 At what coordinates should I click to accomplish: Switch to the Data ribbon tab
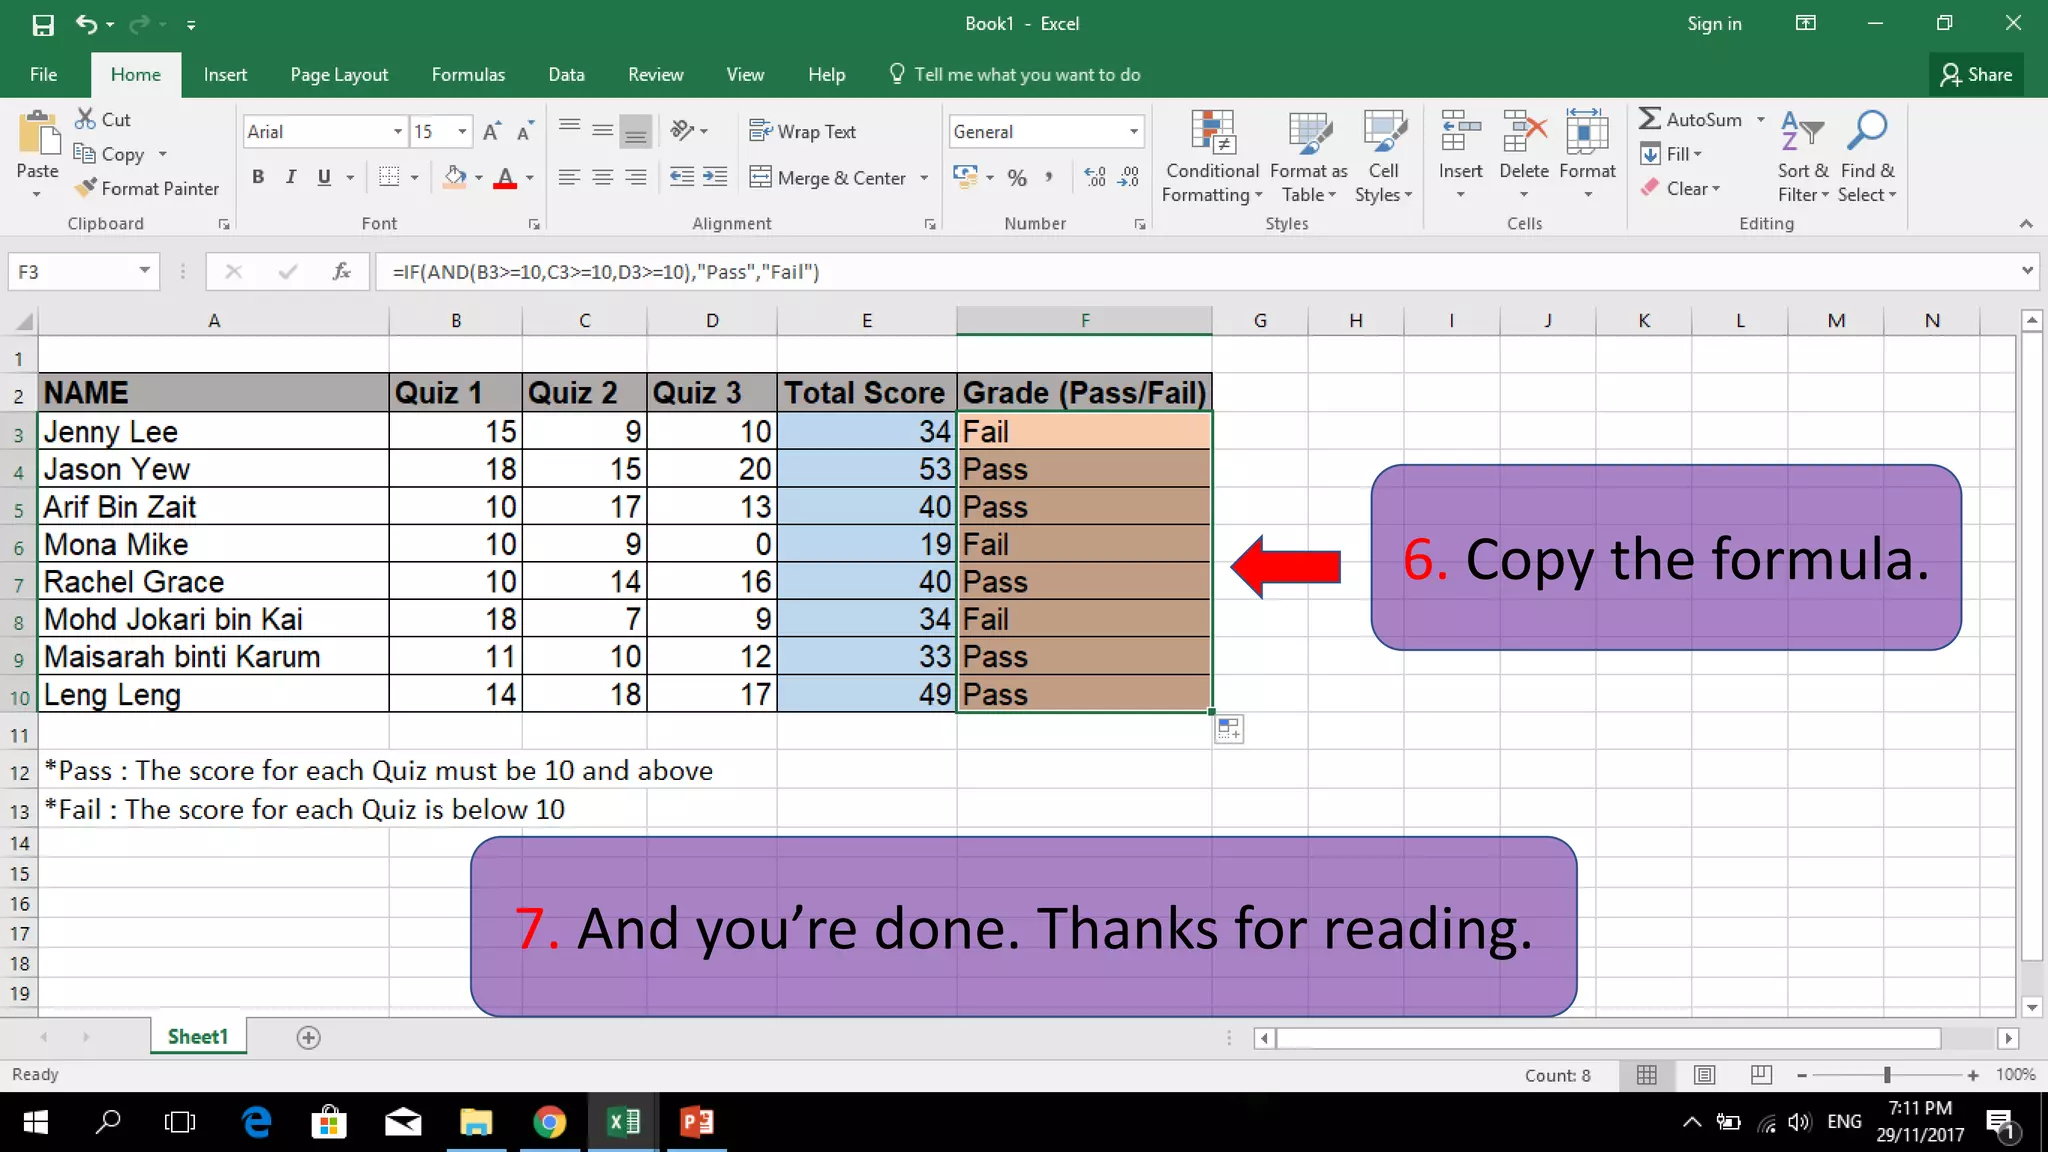click(566, 74)
